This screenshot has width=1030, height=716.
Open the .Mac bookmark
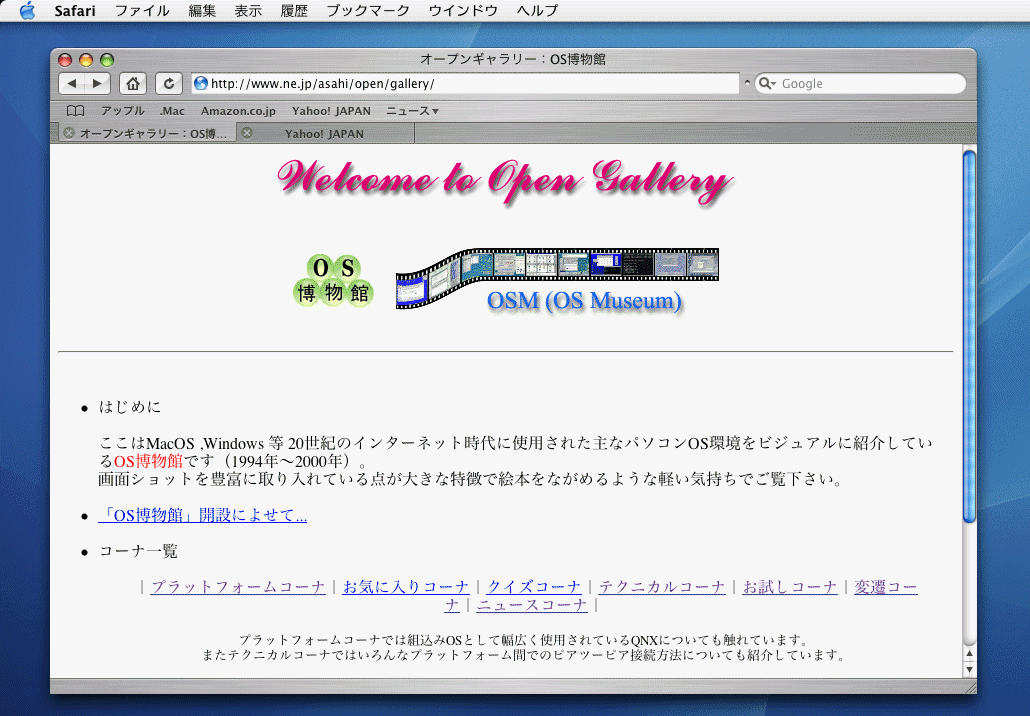172,111
